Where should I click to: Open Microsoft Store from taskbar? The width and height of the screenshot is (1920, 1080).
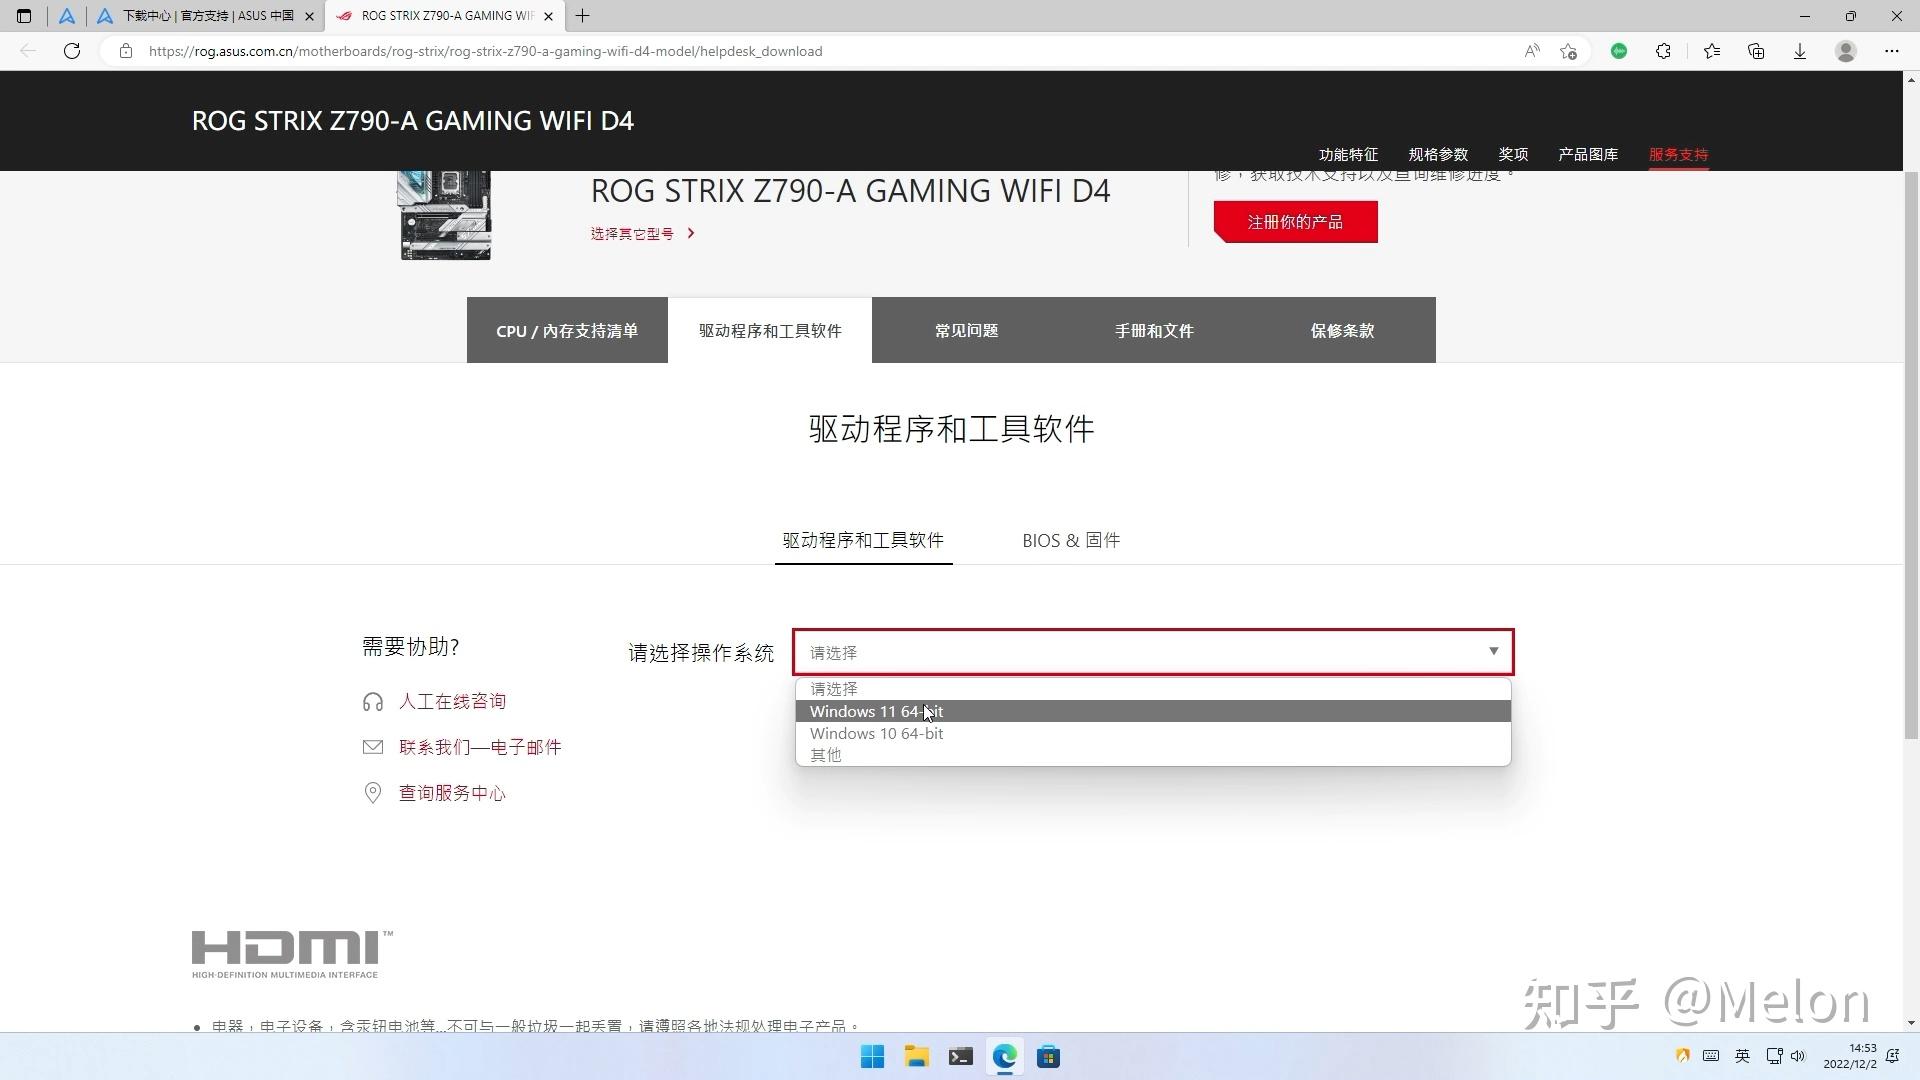[1048, 1057]
